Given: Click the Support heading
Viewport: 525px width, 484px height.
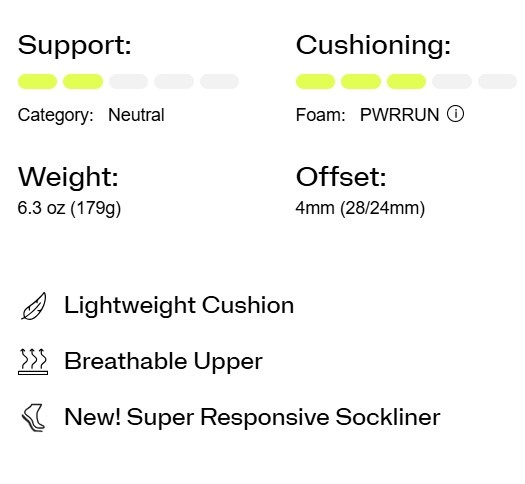Looking at the screenshot, I should [75, 46].
